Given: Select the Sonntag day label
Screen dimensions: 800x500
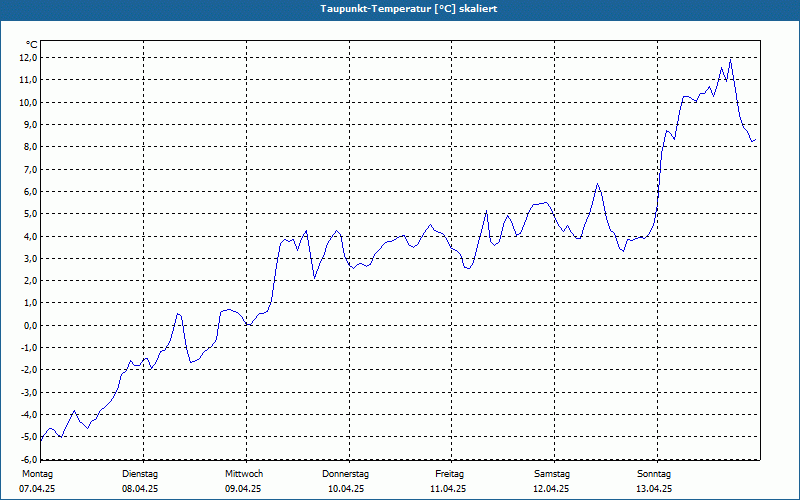Looking at the screenshot, I should point(654,474).
